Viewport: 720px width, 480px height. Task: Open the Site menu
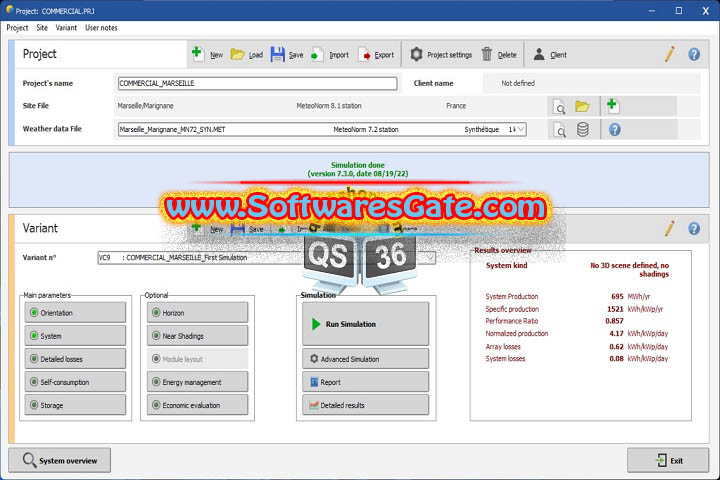coord(42,28)
